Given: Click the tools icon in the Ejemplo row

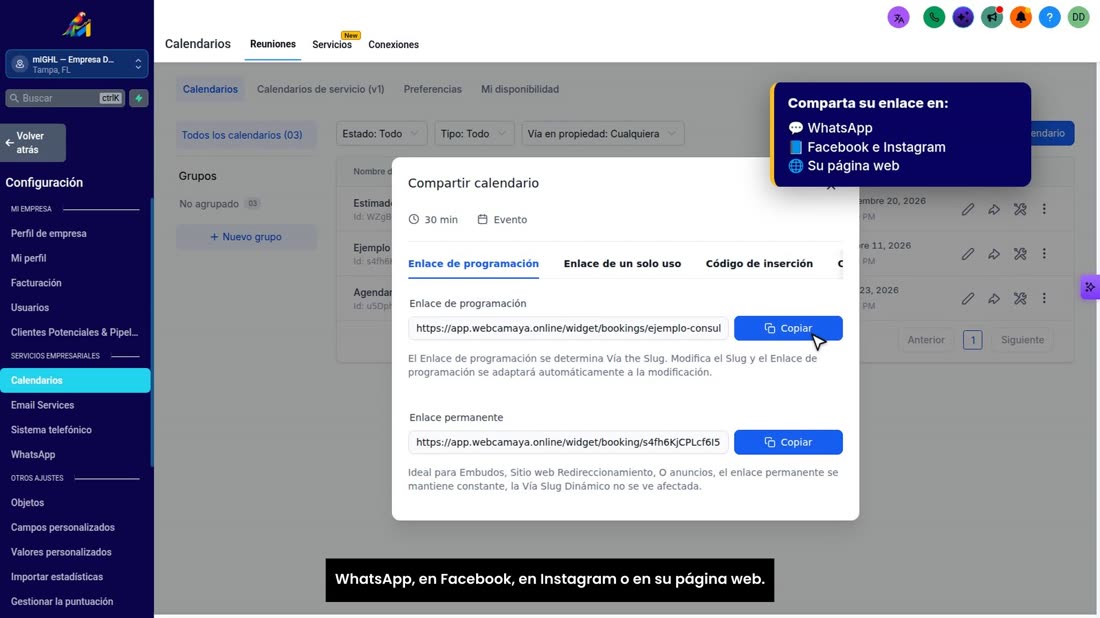Looking at the screenshot, I should pyautogui.click(x=1019, y=254).
